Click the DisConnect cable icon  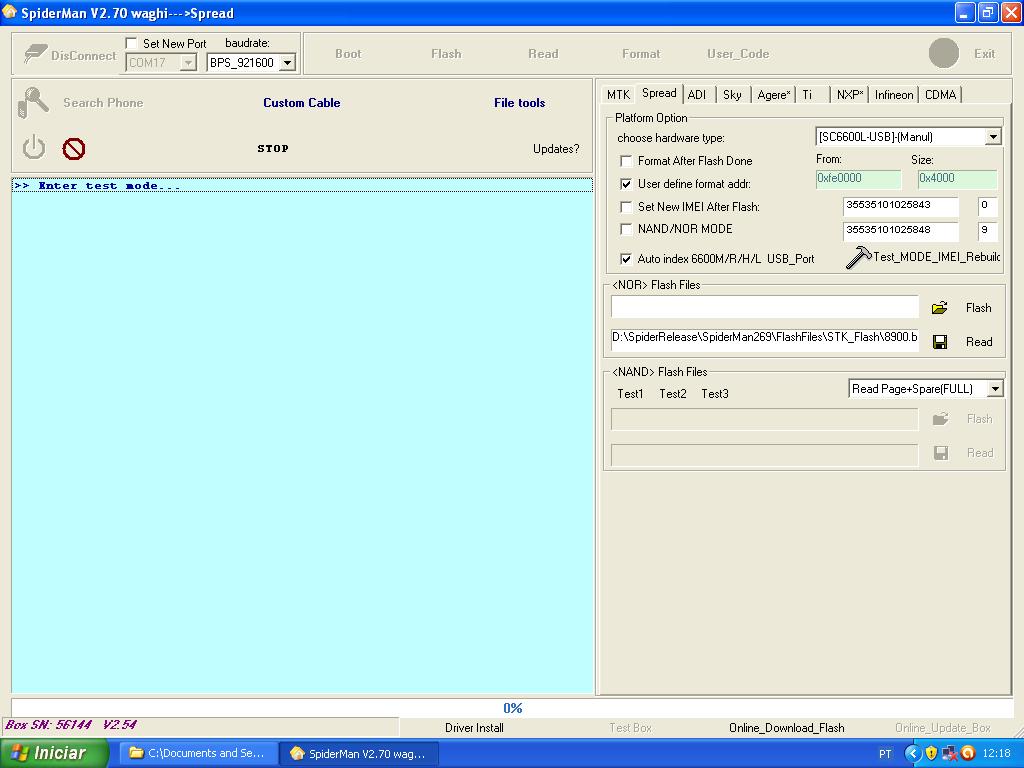click(x=36, y=55)
